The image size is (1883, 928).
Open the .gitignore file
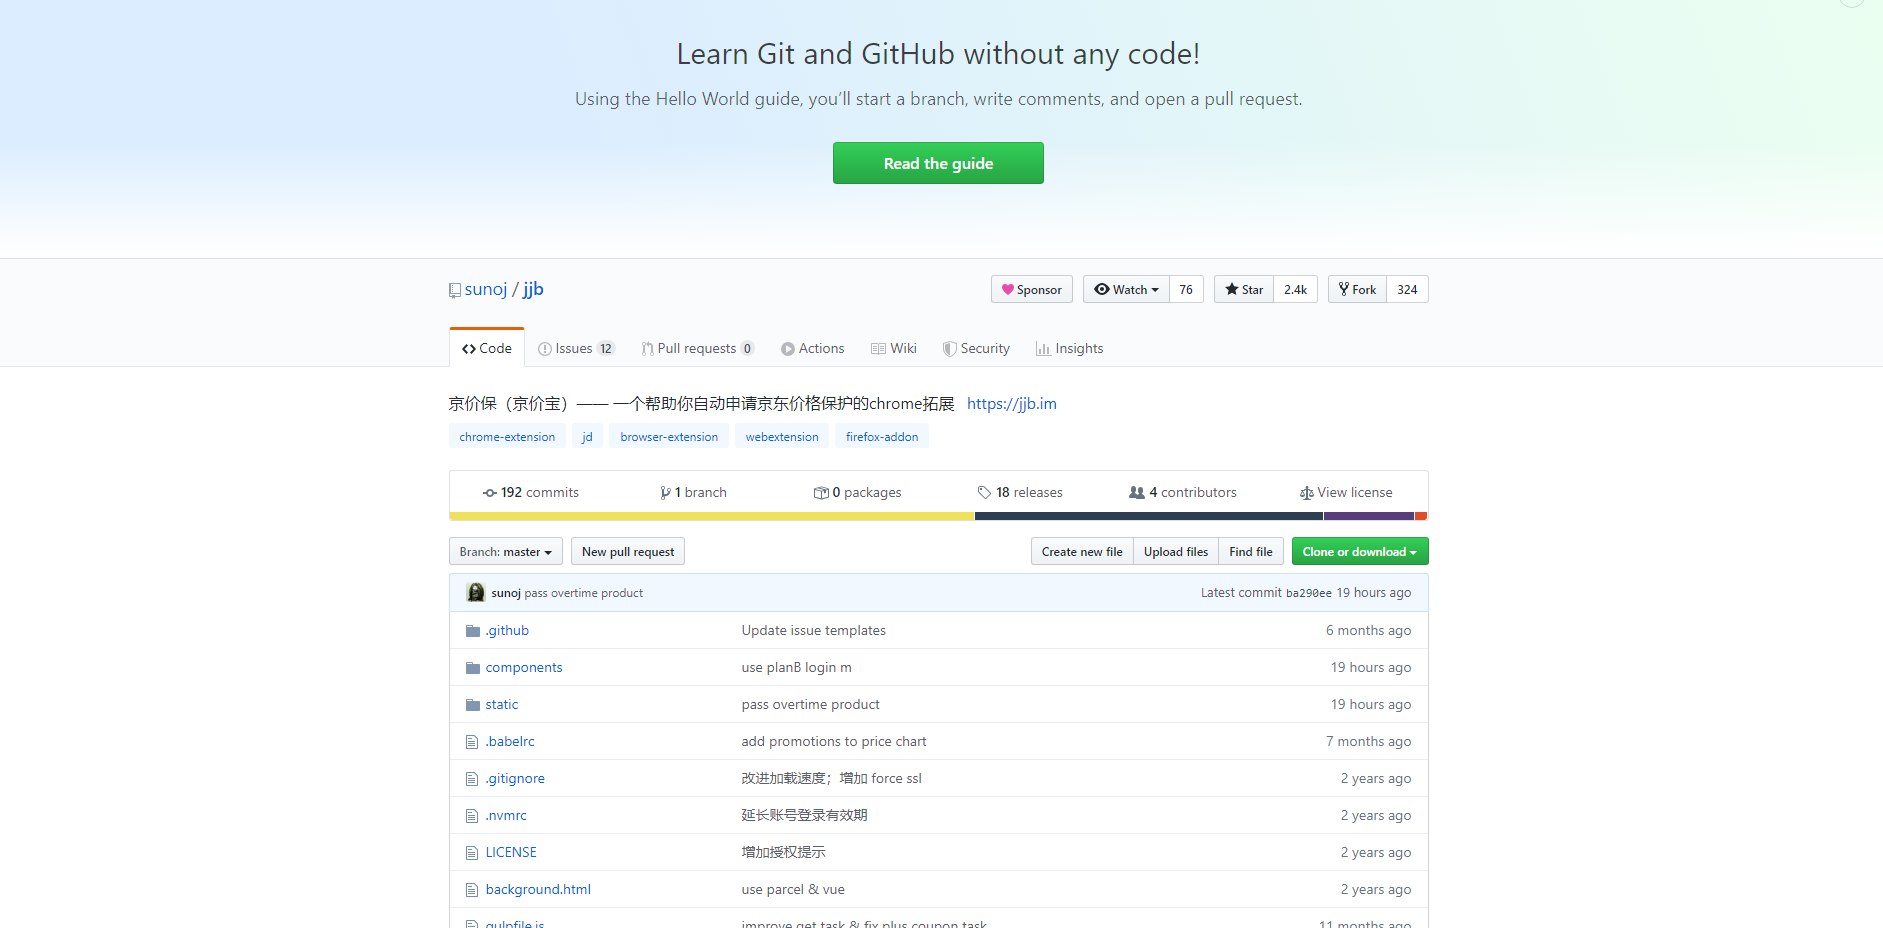(x=515, y=778)
